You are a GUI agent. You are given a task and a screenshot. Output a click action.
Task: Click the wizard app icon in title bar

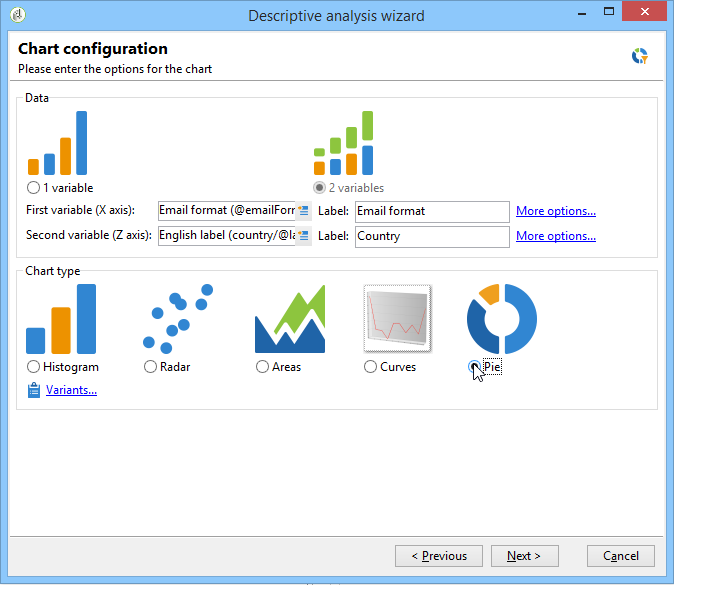tap(18, 15)
